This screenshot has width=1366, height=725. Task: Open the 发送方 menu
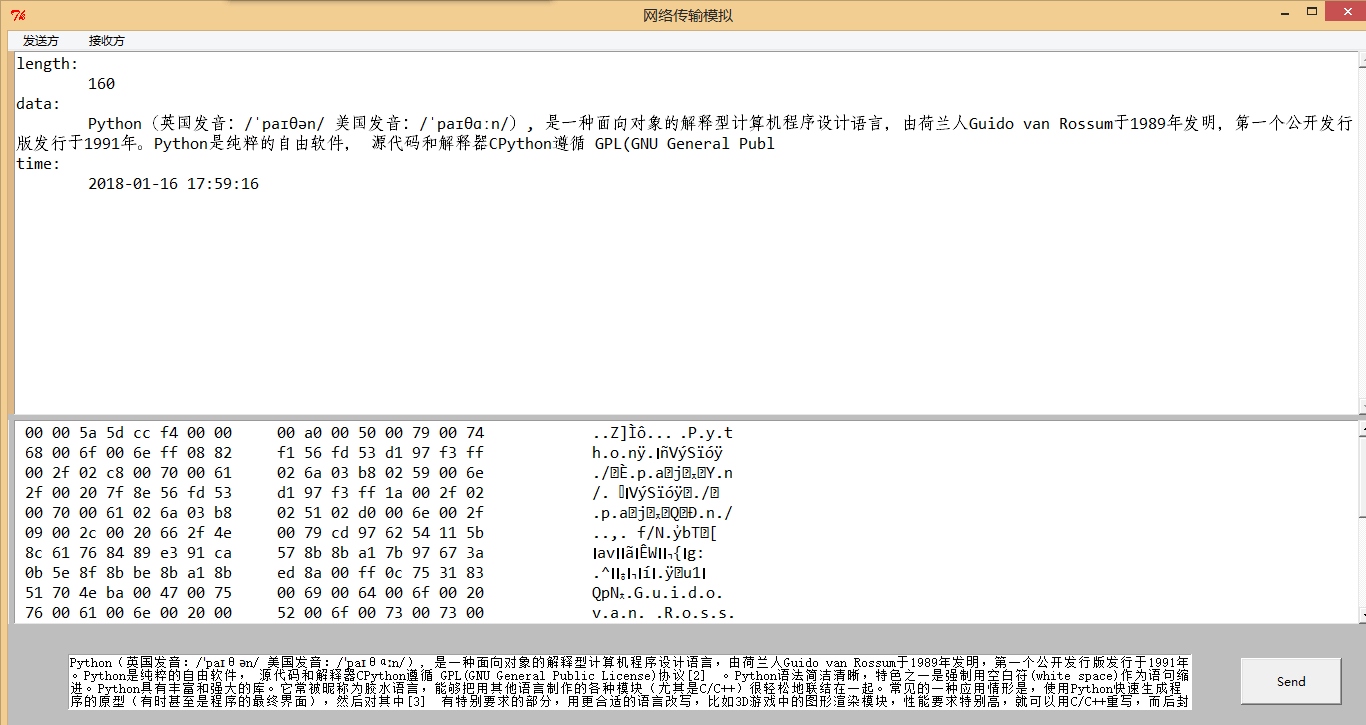coord(41,41)
